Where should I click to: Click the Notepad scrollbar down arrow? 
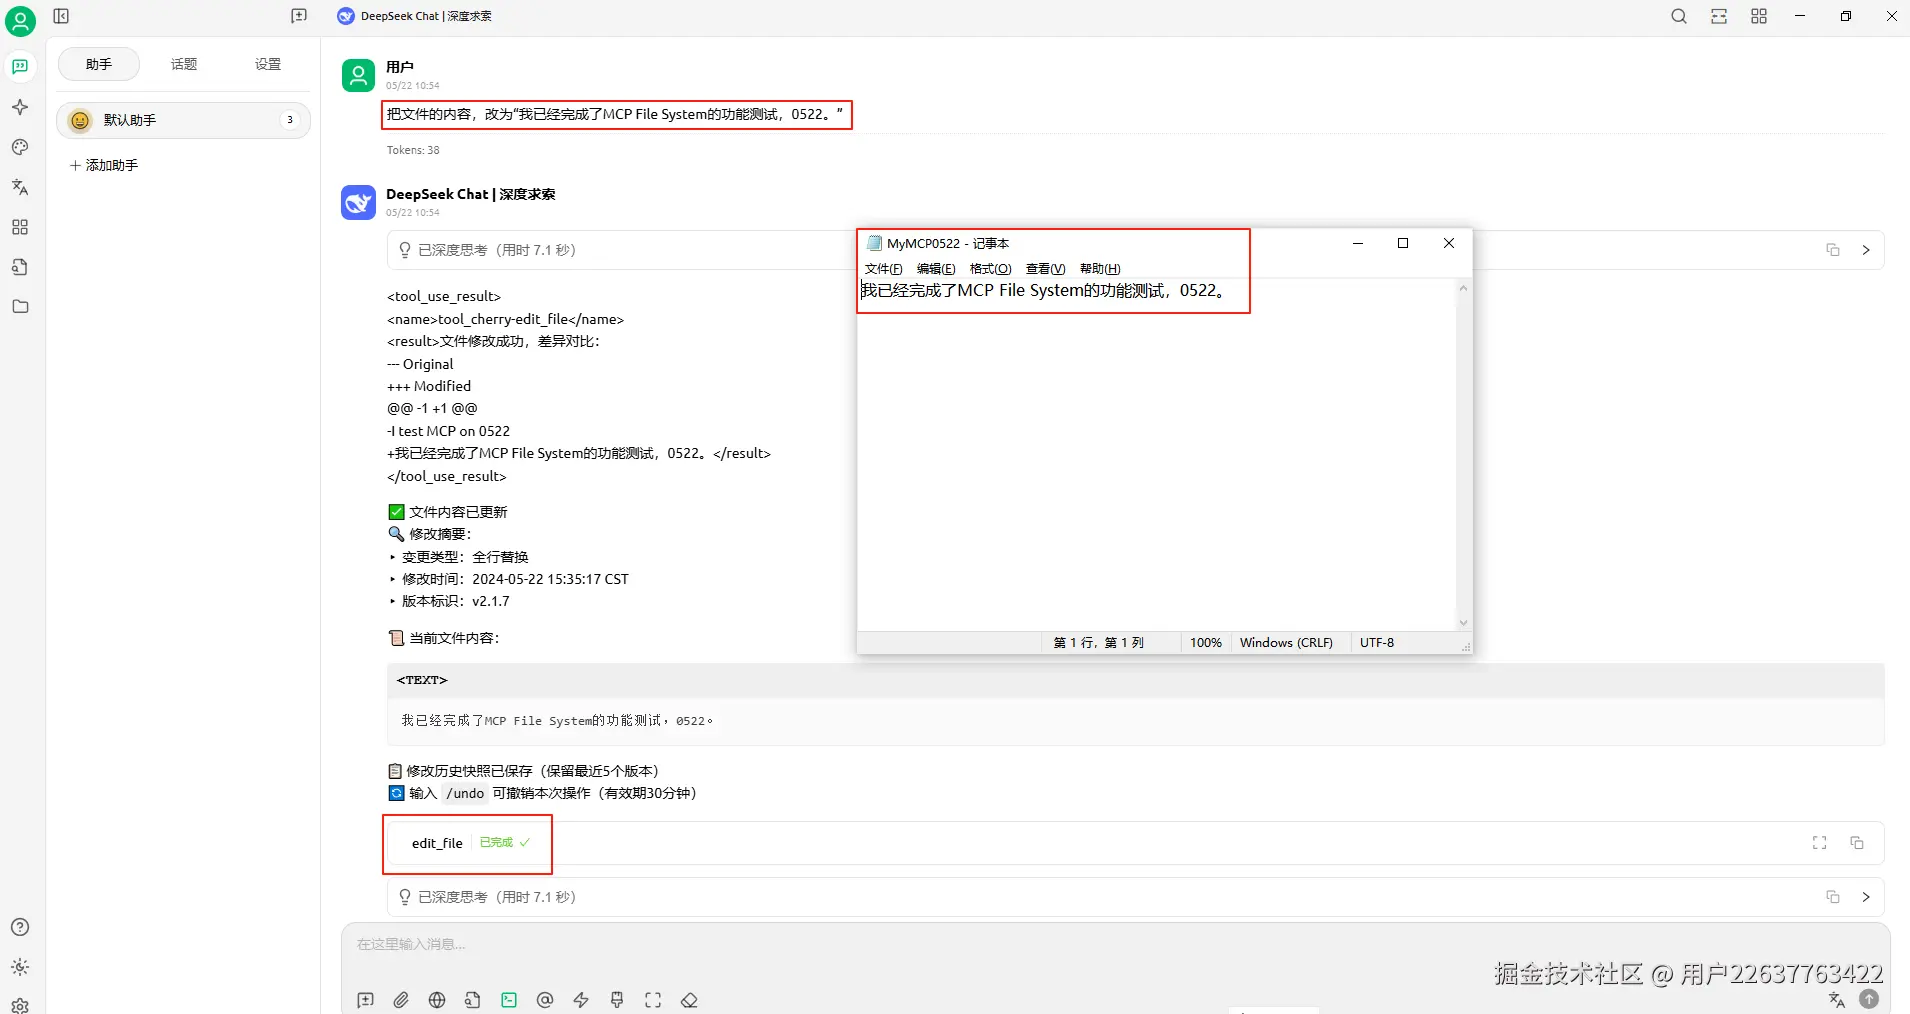[x=1463, y=623]
